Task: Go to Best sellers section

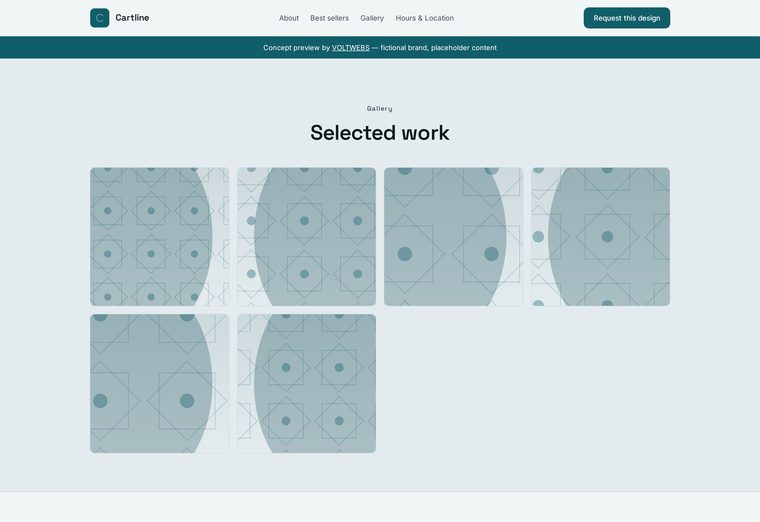Action: [x=330, y=18]
